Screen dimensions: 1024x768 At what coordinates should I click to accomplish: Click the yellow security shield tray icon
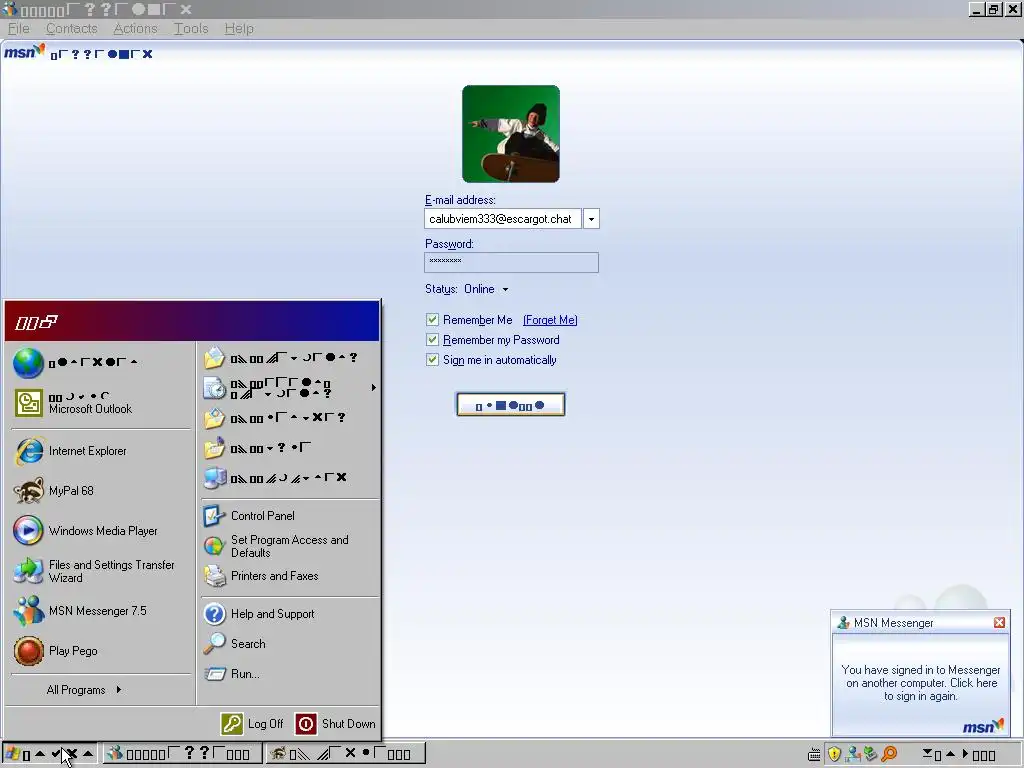(x=834, y=754)
